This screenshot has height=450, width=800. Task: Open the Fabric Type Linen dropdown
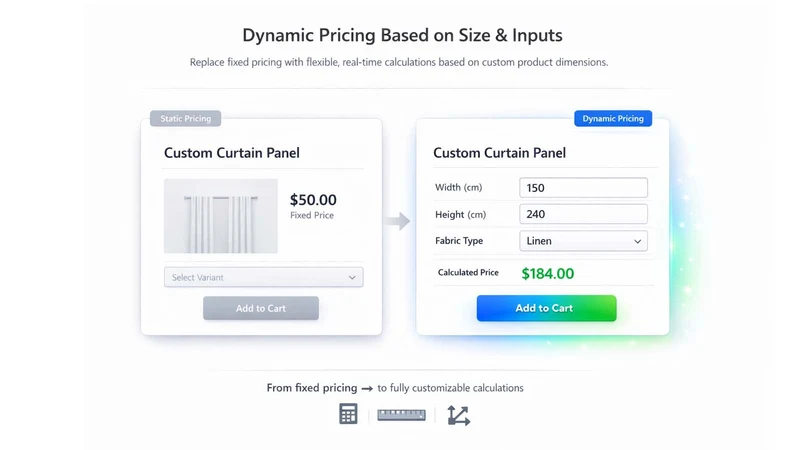[583, 241]
